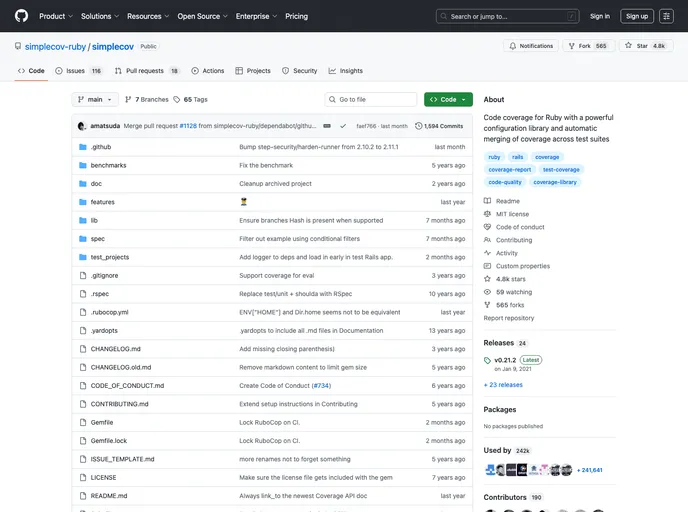Open the GitHub home logo
688x512 pixels.
pyautogui.click(x=21, y=16)
